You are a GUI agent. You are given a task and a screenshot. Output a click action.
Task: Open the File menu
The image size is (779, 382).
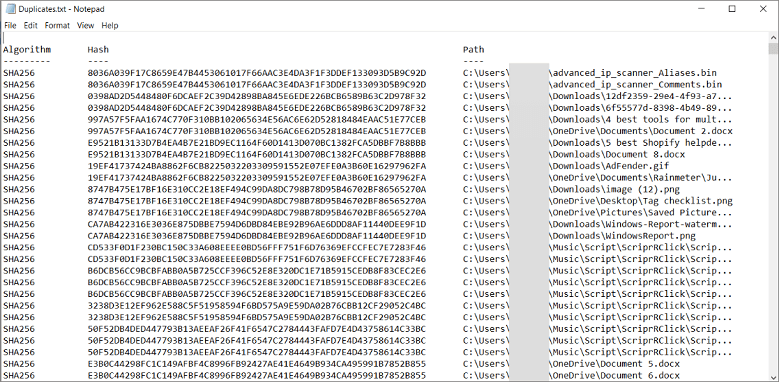pos(10,25)
